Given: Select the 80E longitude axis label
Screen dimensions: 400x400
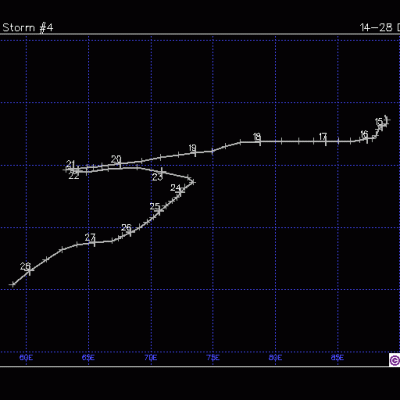Looking at the screenshot, I should [x=275, y=358].
